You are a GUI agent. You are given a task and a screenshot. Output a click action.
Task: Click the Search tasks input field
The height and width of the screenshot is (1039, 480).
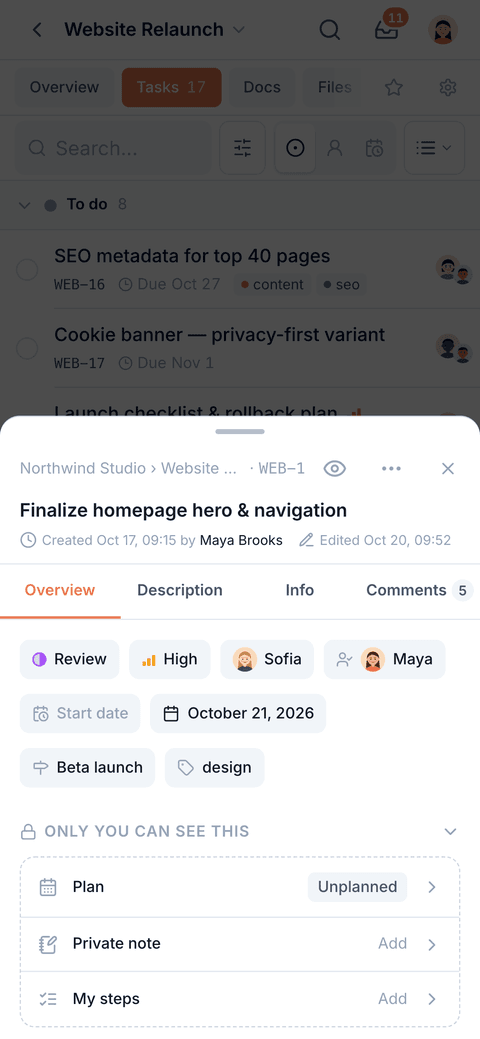113,148
